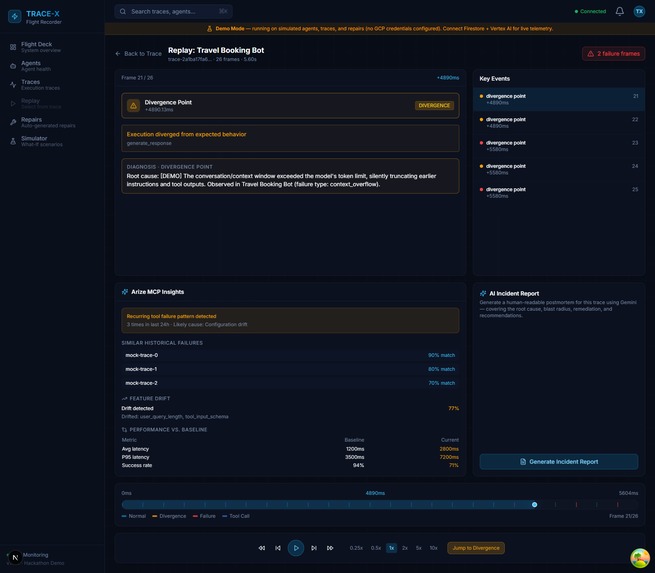Screen dimensions: 655x573
Task: Click the DIVERGENCE tag badge
Action: (x=434, y=105)
